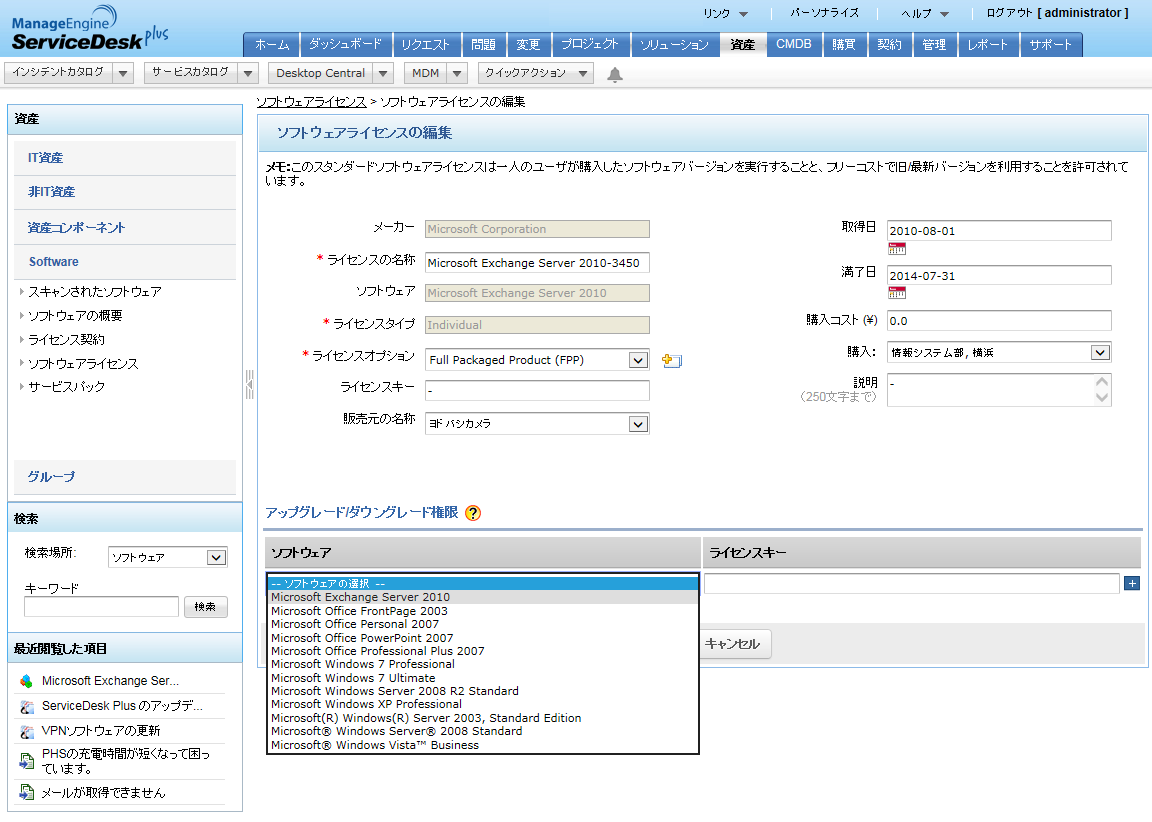
Task: Click キーワード search field
Action: click(101, 607)
